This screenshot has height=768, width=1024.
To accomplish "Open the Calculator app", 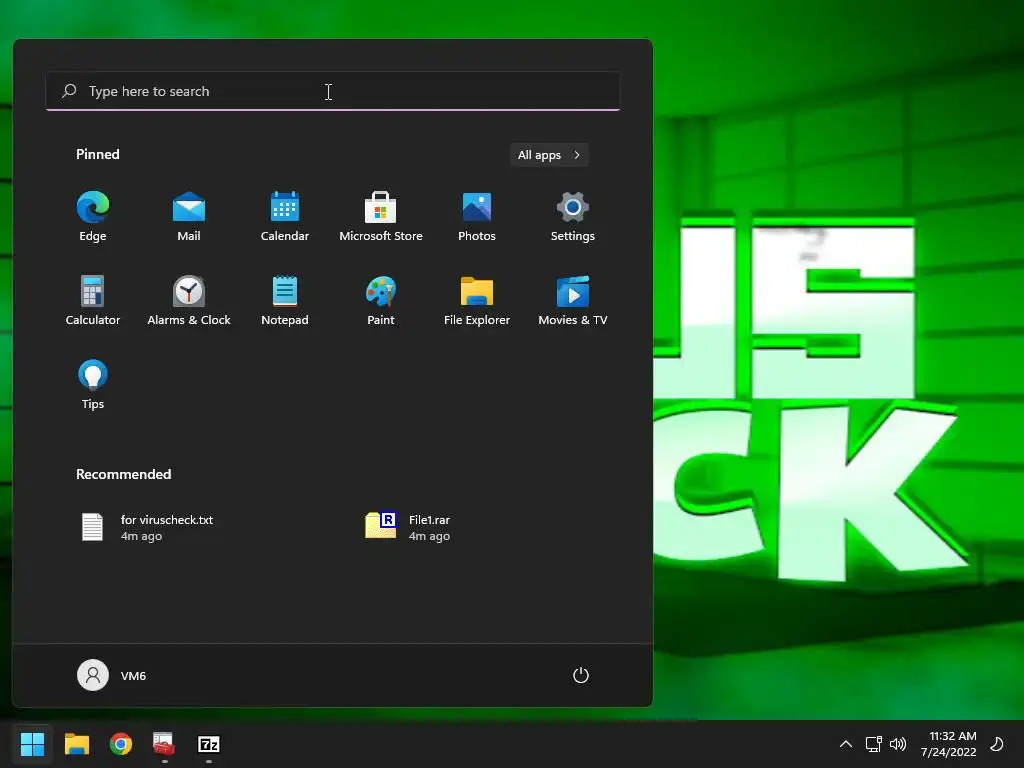I will 93,300.
